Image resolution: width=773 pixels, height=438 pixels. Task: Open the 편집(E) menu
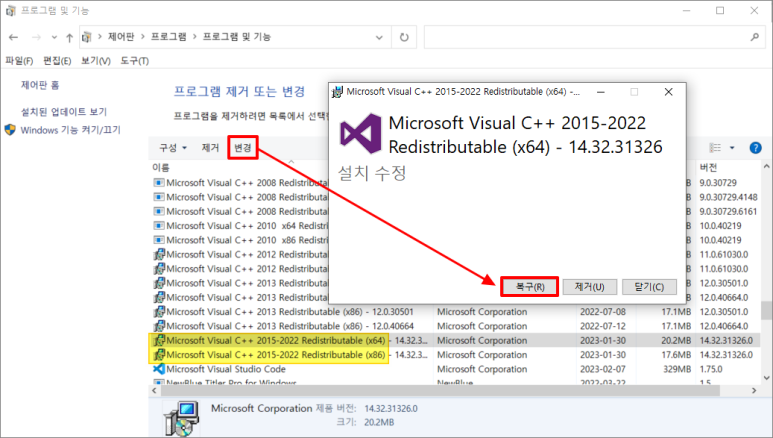(x=57, y=61)
